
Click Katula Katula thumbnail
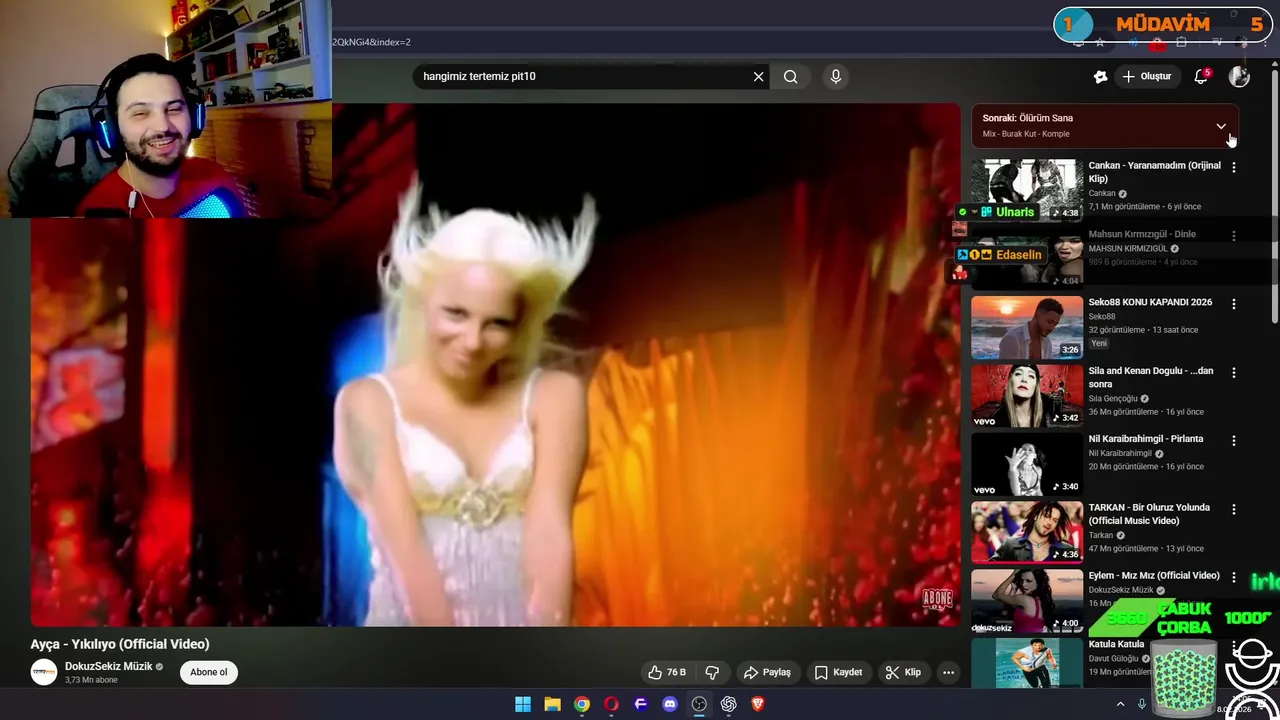(x=1027, y=663)
